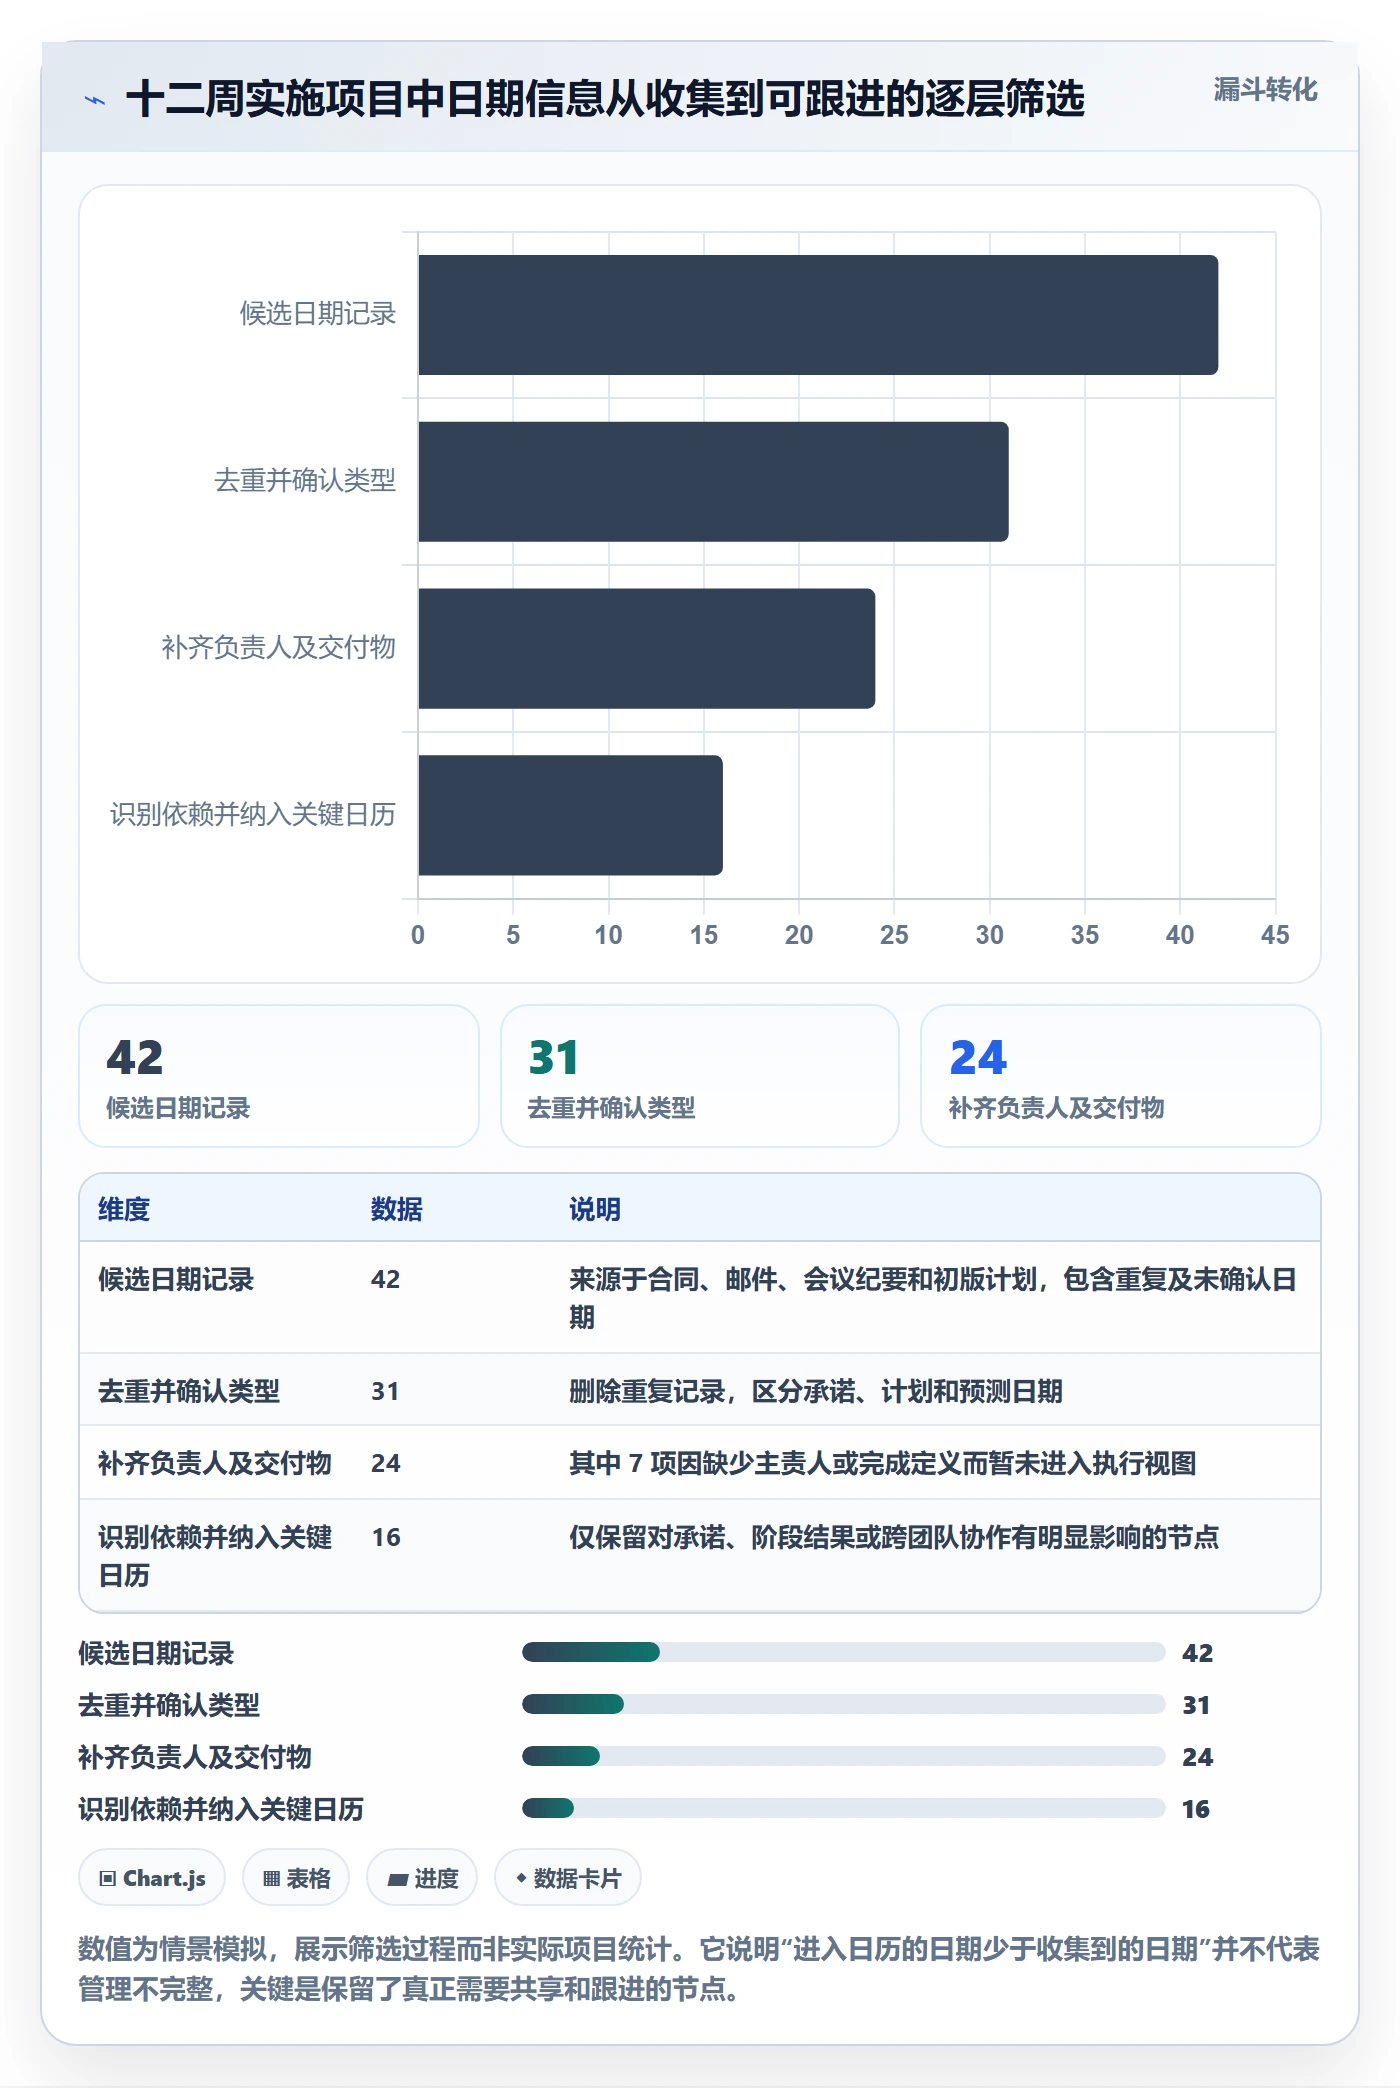Click the stat card showing 31
Image resolution: width=1400 pixels, height=2088 pixels.
click(x=700, y=1076)
